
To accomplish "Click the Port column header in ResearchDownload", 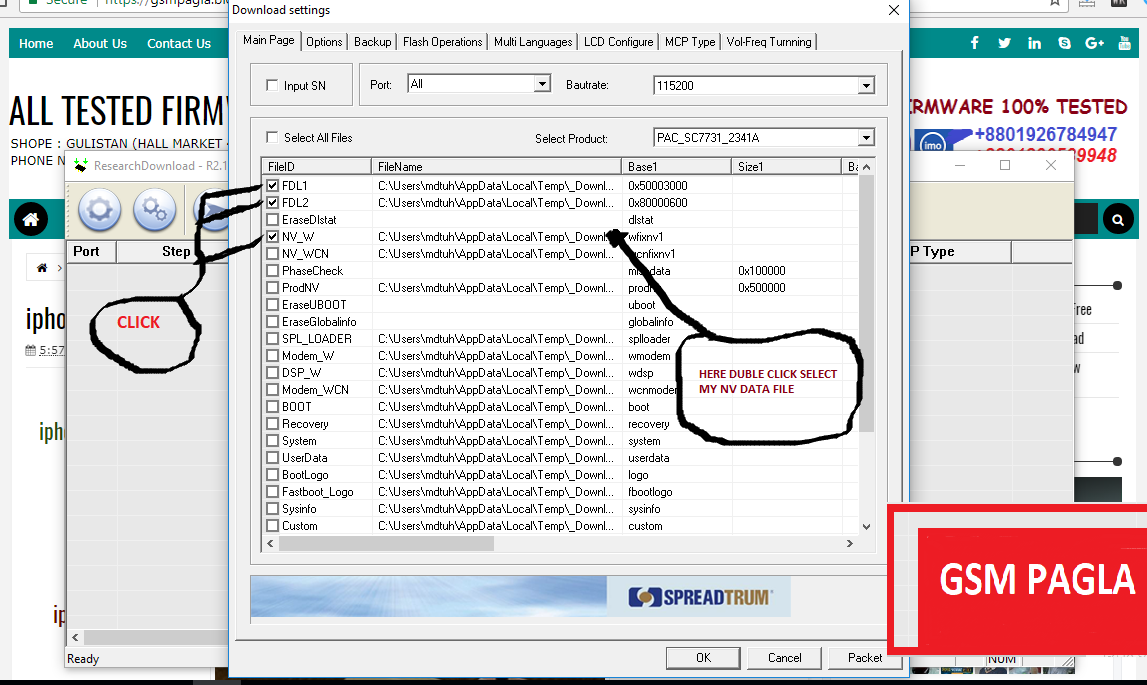I will point(91,251).
